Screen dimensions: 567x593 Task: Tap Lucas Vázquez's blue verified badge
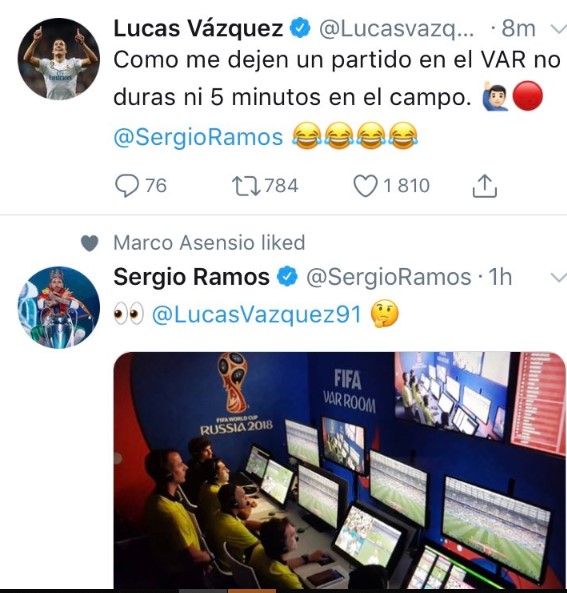coord(300,29)
